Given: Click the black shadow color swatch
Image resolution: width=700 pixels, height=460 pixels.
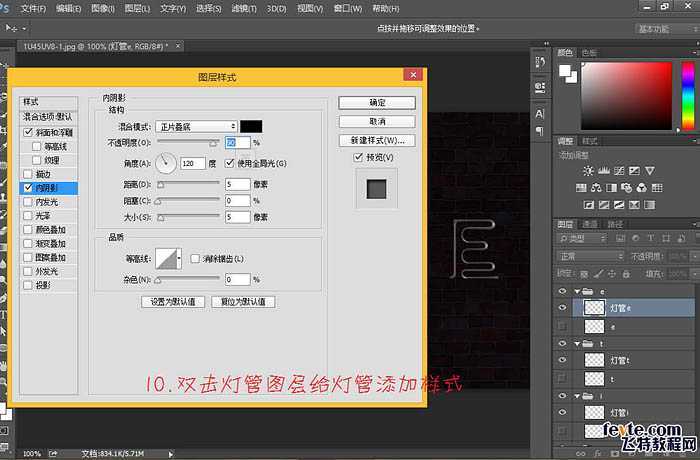Looking at the screenshot, I should tap(251, 126).
